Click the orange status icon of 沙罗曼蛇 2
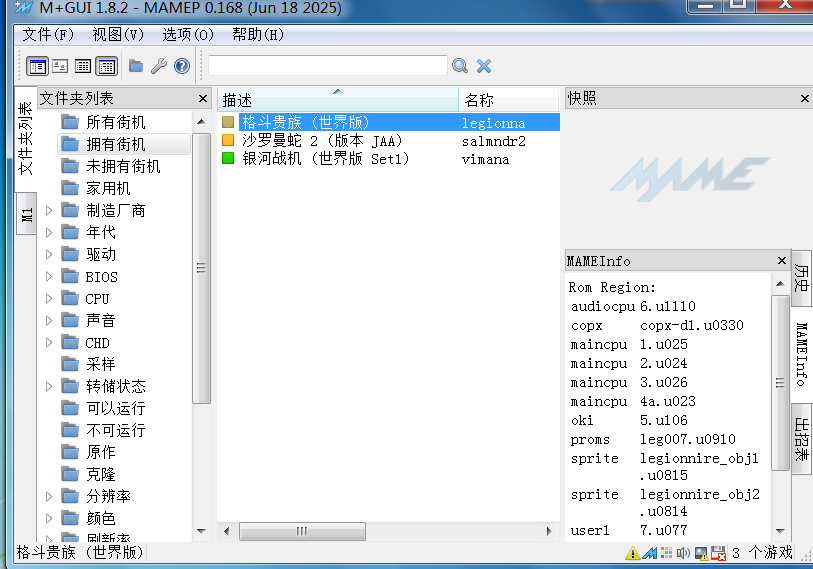 pyautogui.click(x=228, y=140)
